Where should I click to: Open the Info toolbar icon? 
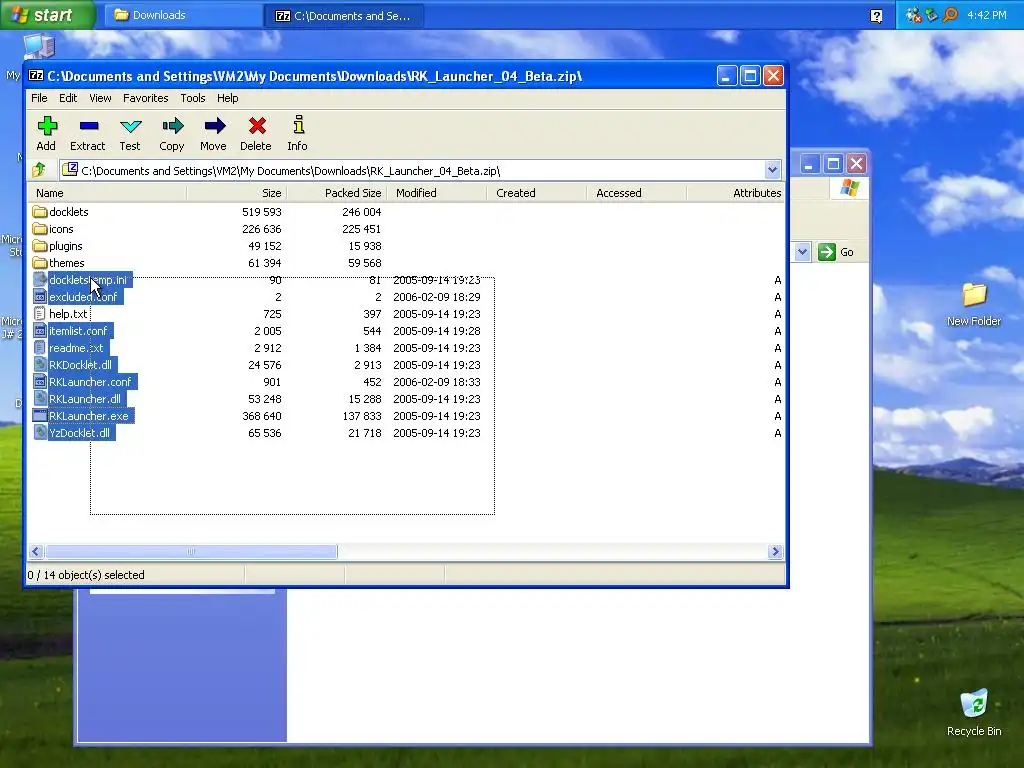(298, 125)
